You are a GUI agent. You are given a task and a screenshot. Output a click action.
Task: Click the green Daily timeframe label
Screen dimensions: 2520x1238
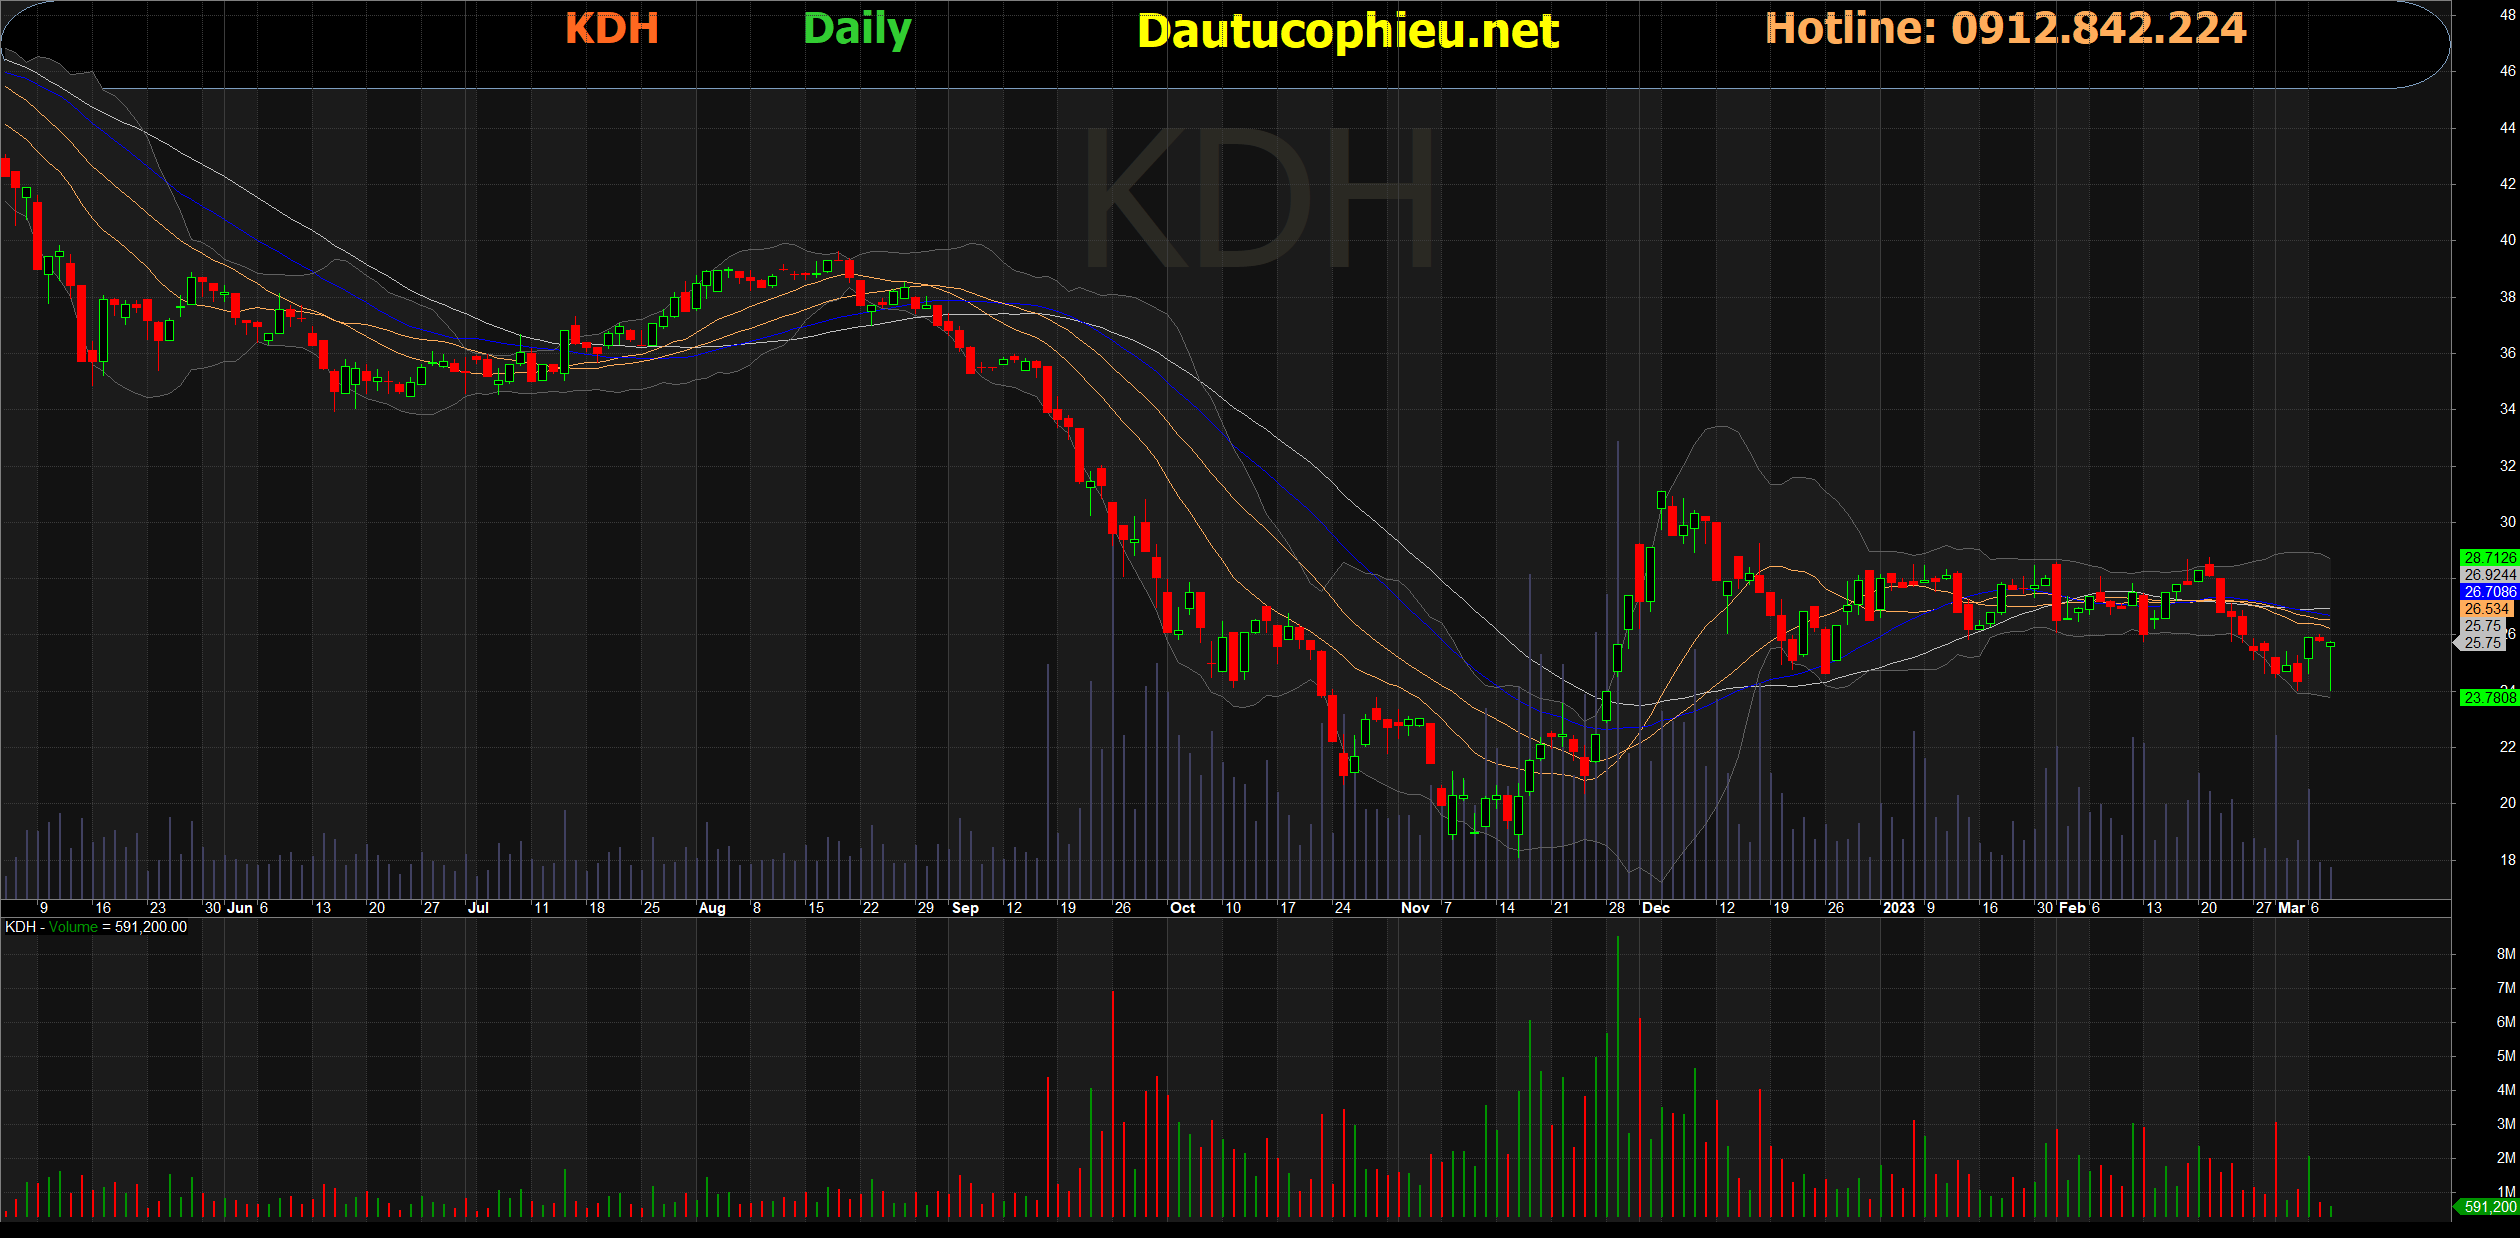[x=857, y=29]
